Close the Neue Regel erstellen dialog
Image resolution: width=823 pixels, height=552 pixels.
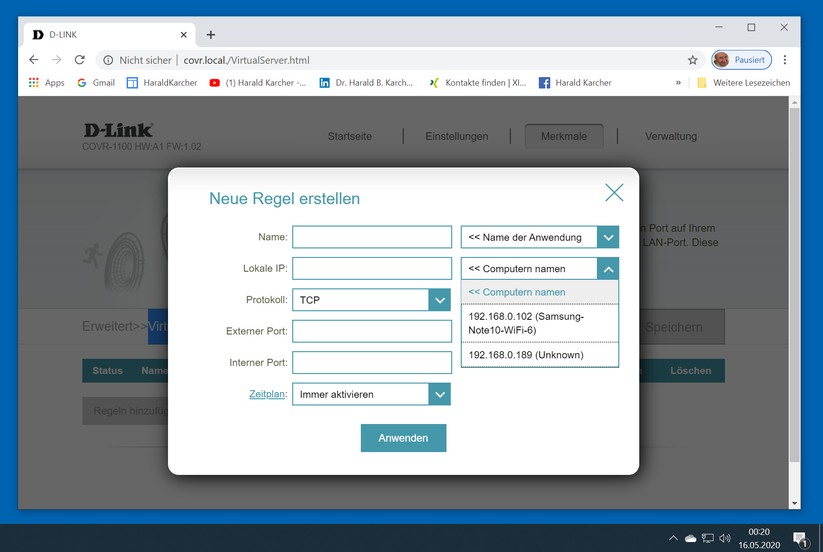[614, 193]
